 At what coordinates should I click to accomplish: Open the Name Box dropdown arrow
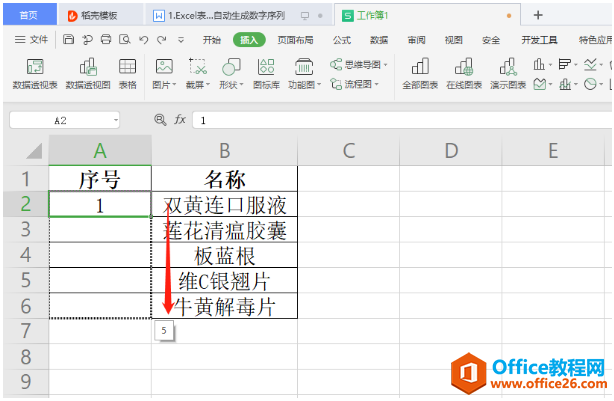[x=116, y=119]
